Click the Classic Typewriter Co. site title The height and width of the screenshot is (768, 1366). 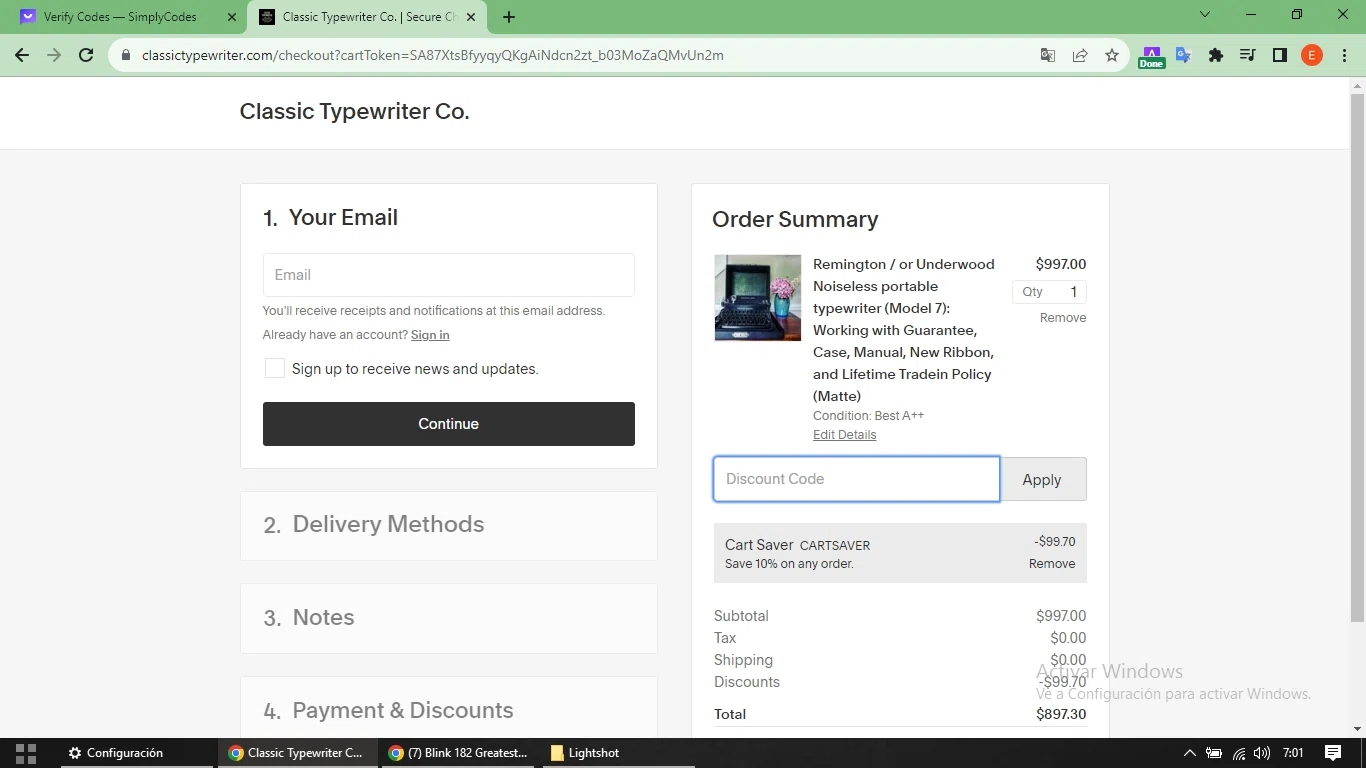click(354, 111)
